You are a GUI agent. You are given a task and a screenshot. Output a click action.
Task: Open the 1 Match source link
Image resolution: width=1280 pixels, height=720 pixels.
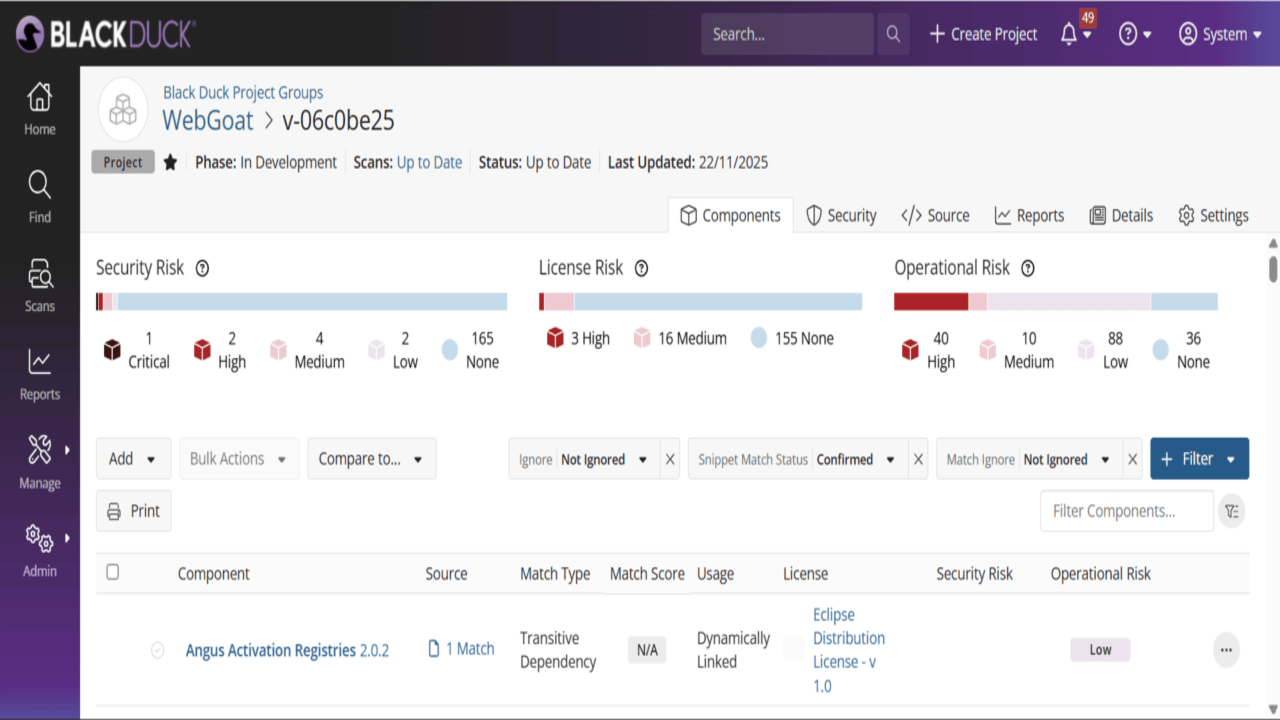461,649
